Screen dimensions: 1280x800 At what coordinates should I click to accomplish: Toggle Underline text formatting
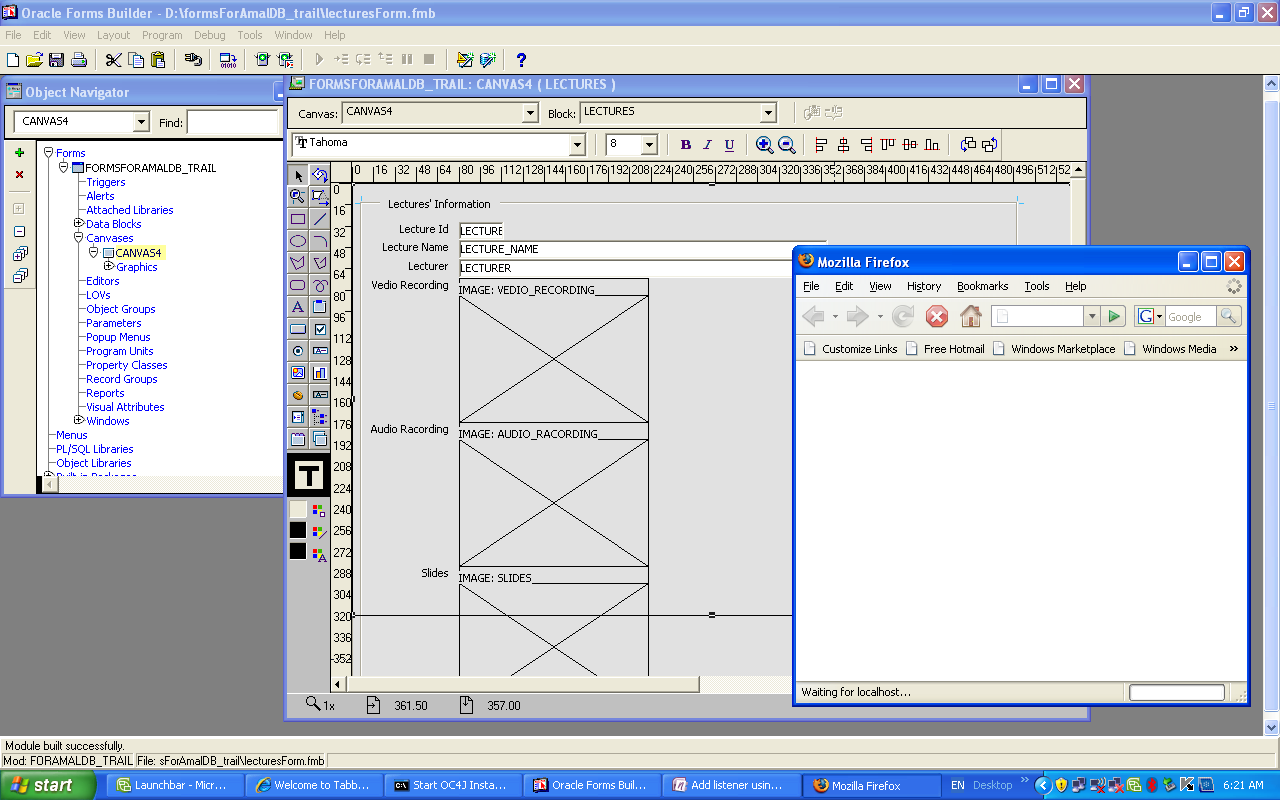729,145
